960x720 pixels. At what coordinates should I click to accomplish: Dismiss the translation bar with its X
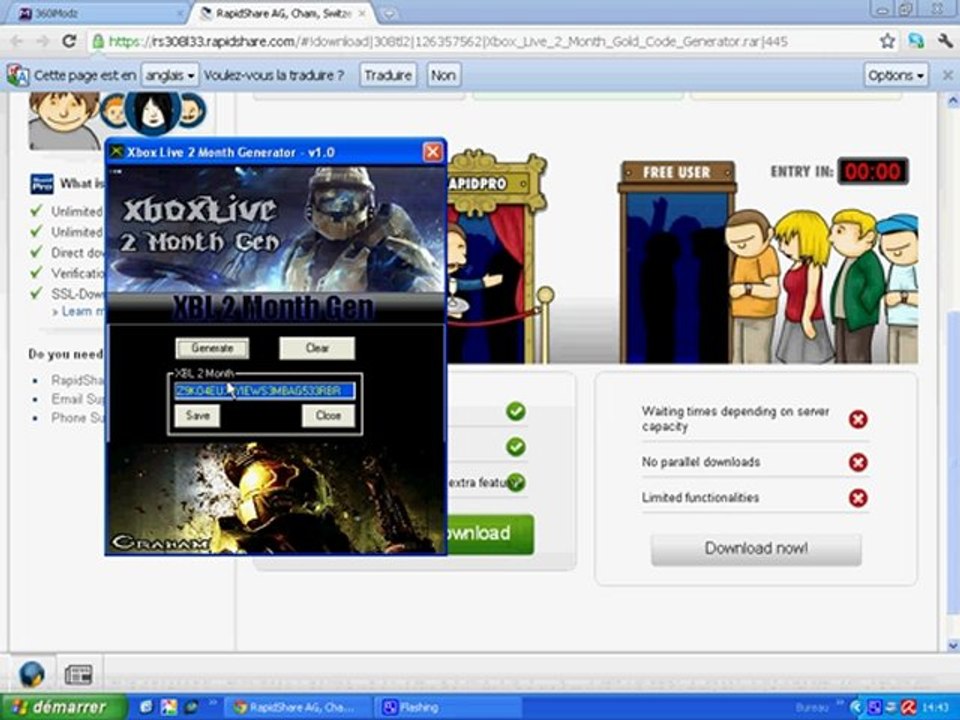pos(947,75)
